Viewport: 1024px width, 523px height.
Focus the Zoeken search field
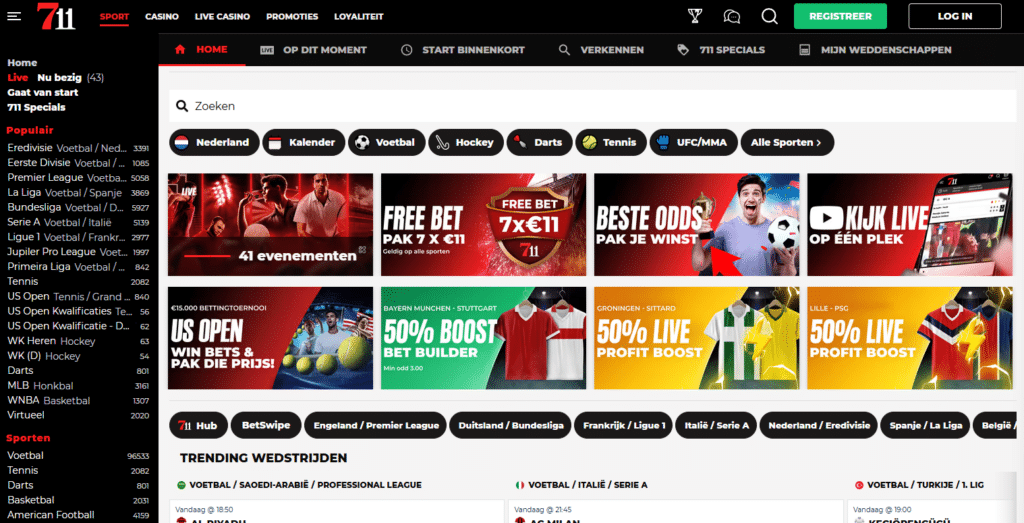(591, 106)
